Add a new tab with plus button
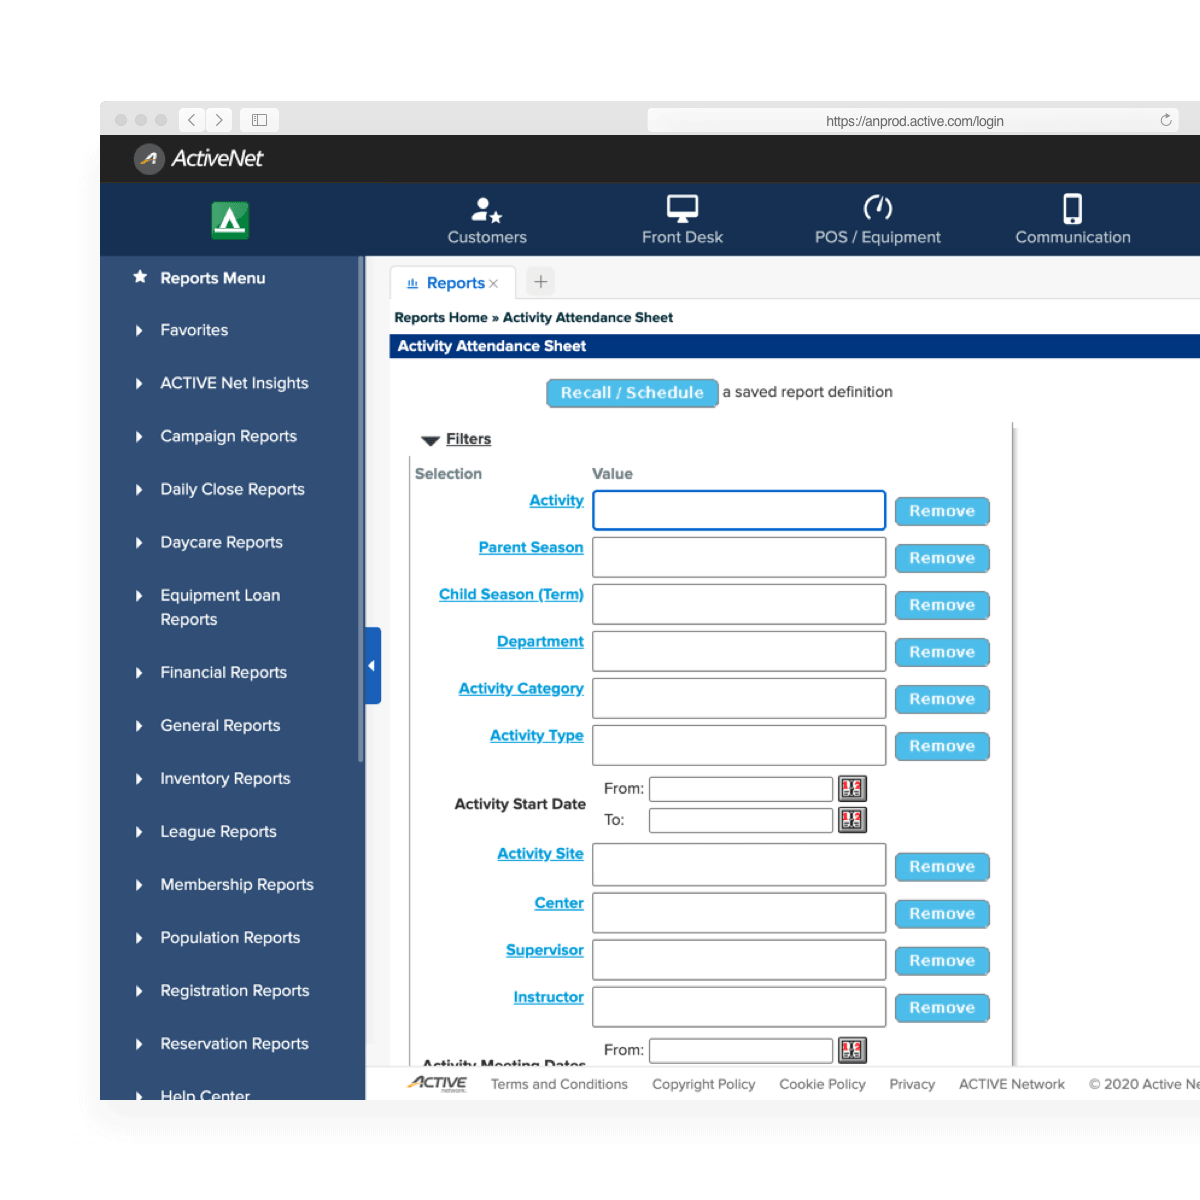 click(x=540, y=282)
